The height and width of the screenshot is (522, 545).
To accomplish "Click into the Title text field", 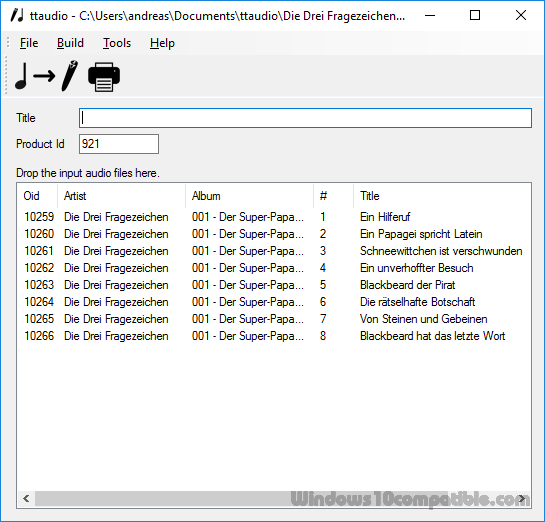I will point(305,118).
